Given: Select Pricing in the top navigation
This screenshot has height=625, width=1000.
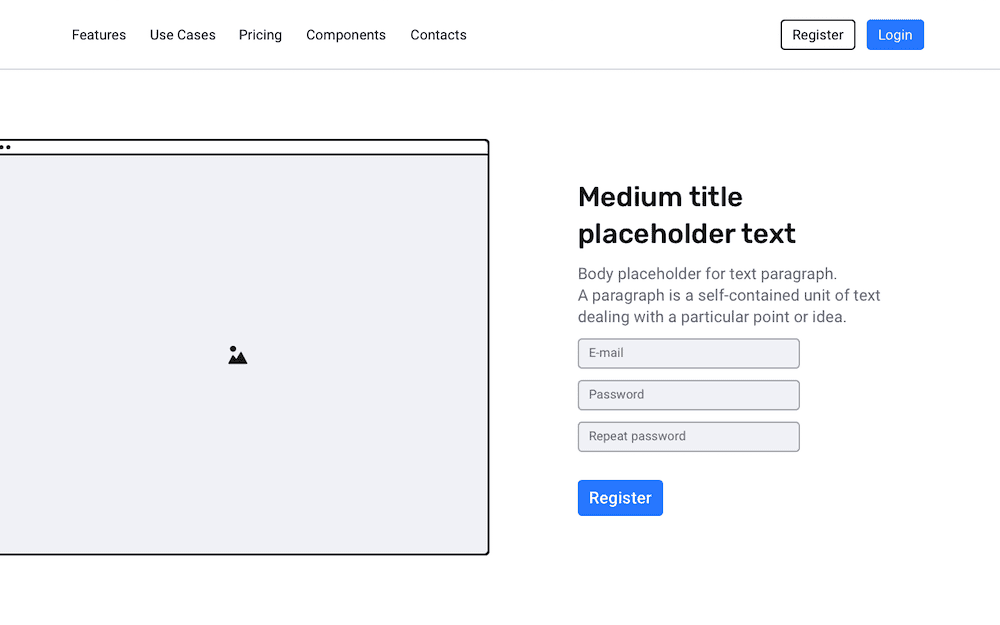Looking at the screenshot, I should click(260, 35).
